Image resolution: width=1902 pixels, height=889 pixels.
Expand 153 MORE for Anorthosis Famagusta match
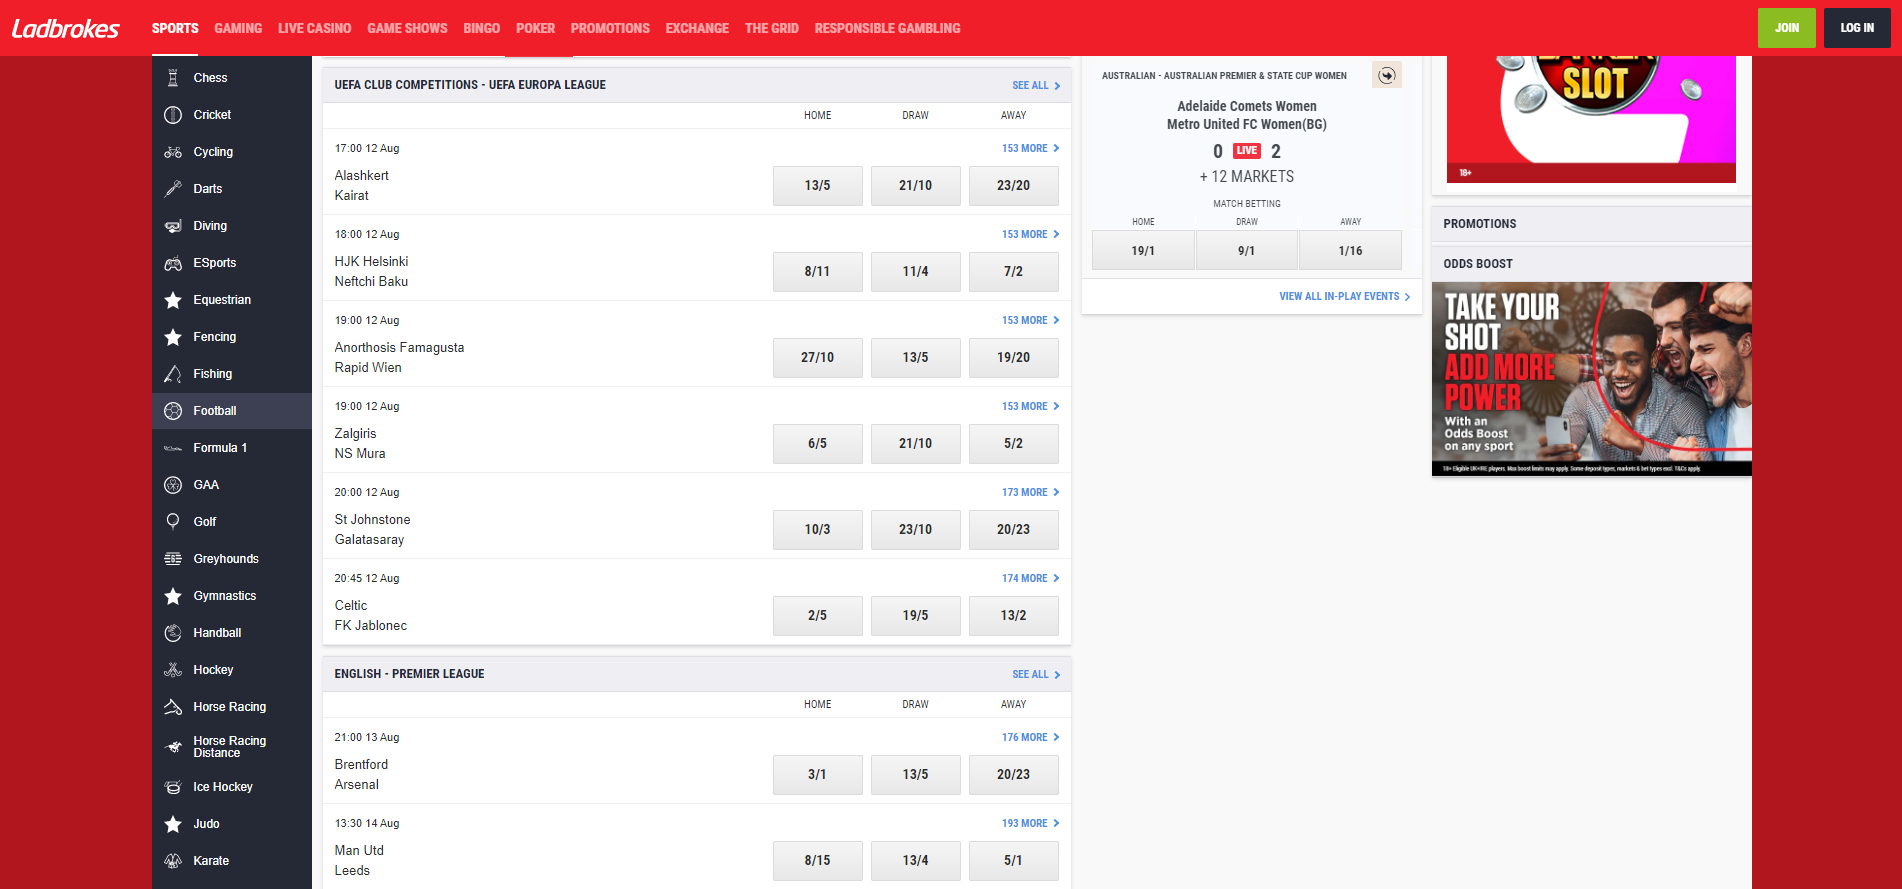click(x=1030, y=320)
